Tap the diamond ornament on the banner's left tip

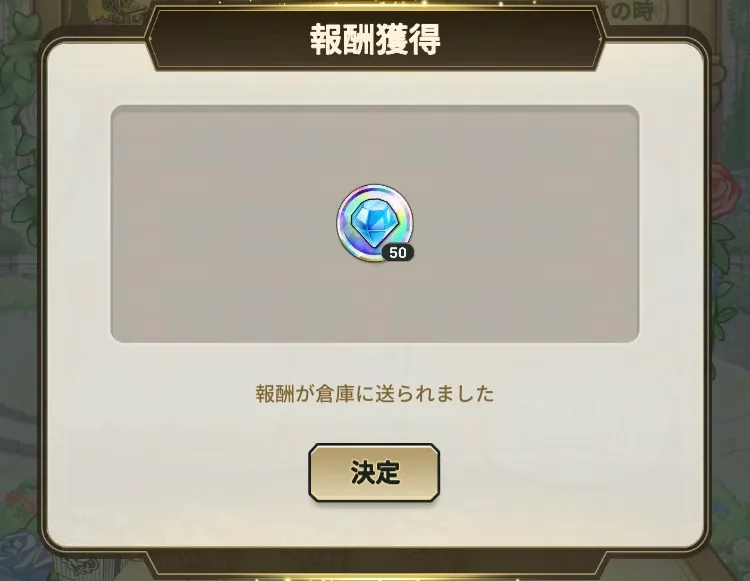pyautogui.click(x=151, y=39)
